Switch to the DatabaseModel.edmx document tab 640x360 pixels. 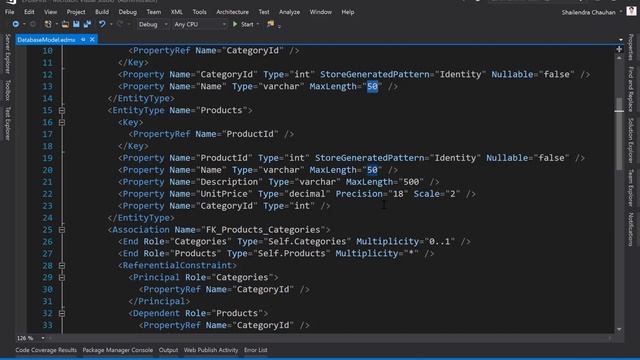pyautogui.click(x=47, y=40)
